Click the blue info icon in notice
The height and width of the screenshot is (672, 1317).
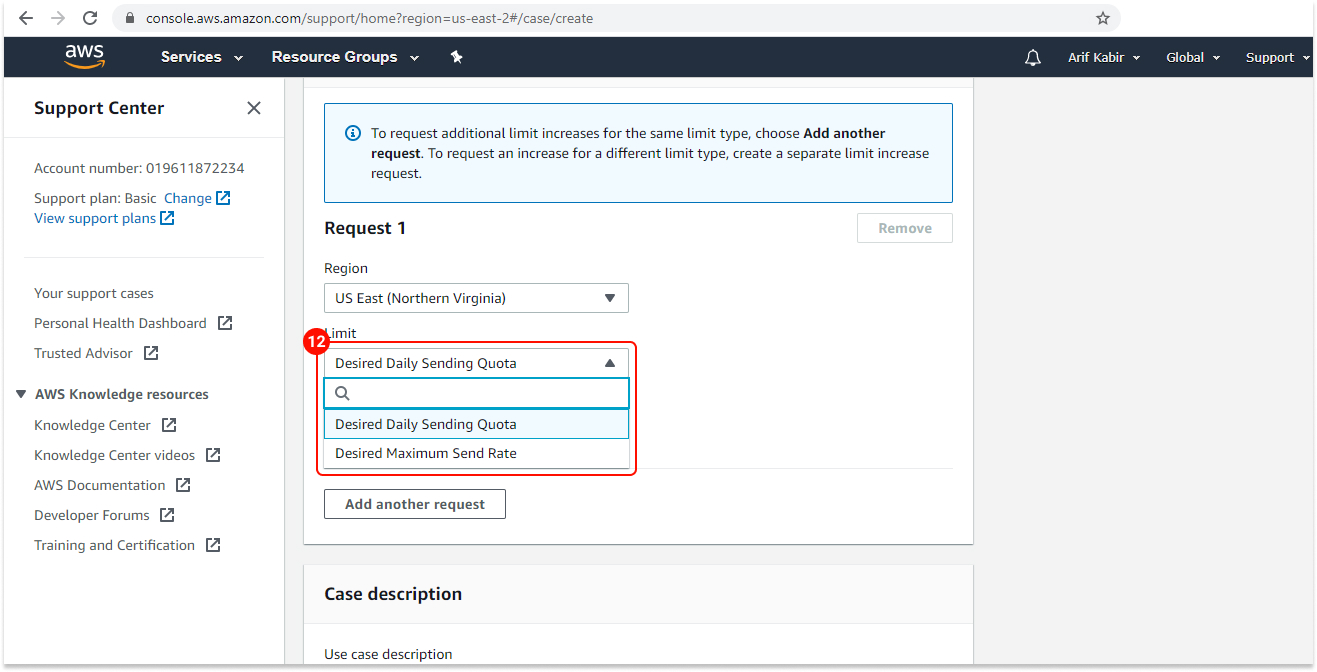pyautogui.click(x=352, y=133)
